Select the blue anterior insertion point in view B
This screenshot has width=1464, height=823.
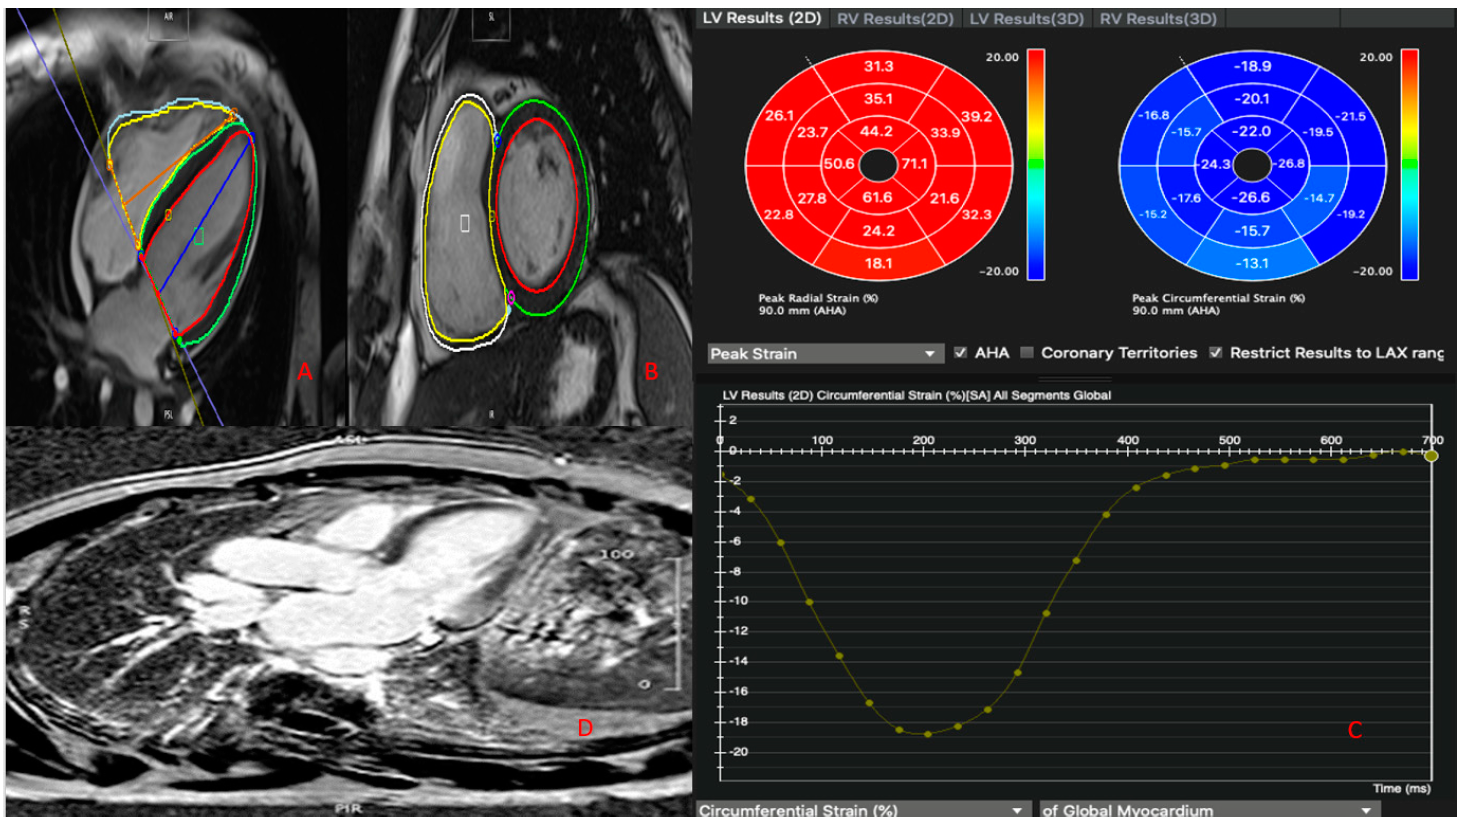497,140
